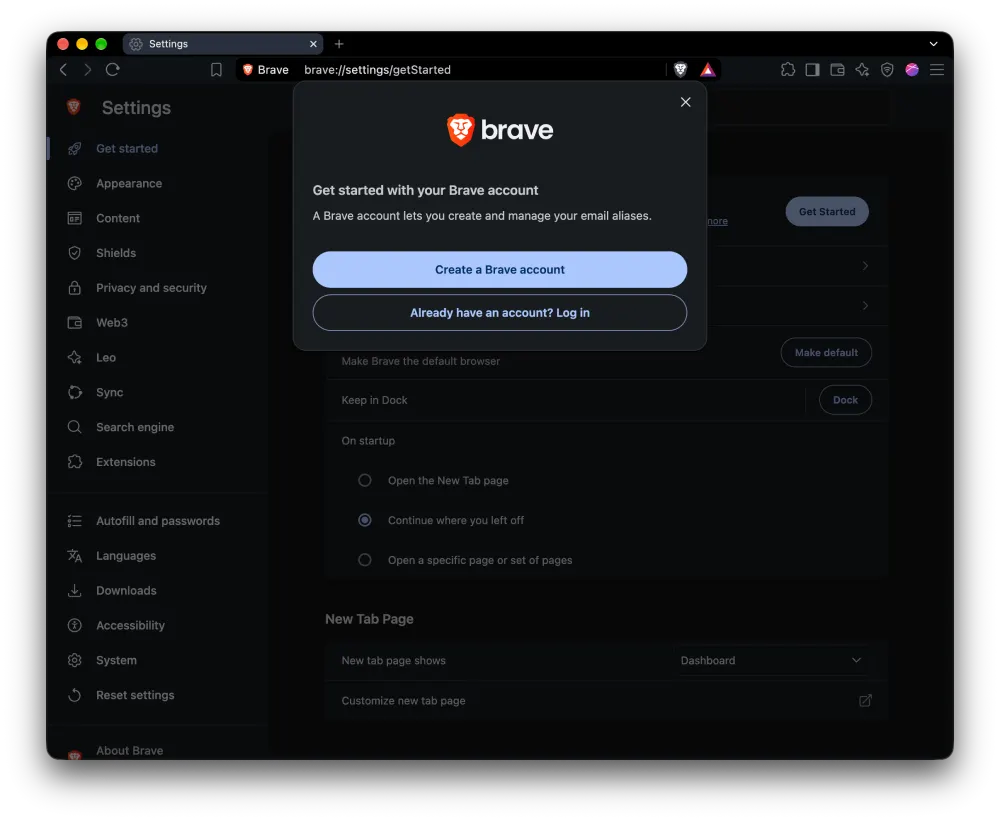Click Create a Brave account button
This screenshot has width=1000, height=821.
tap(499, 269)
